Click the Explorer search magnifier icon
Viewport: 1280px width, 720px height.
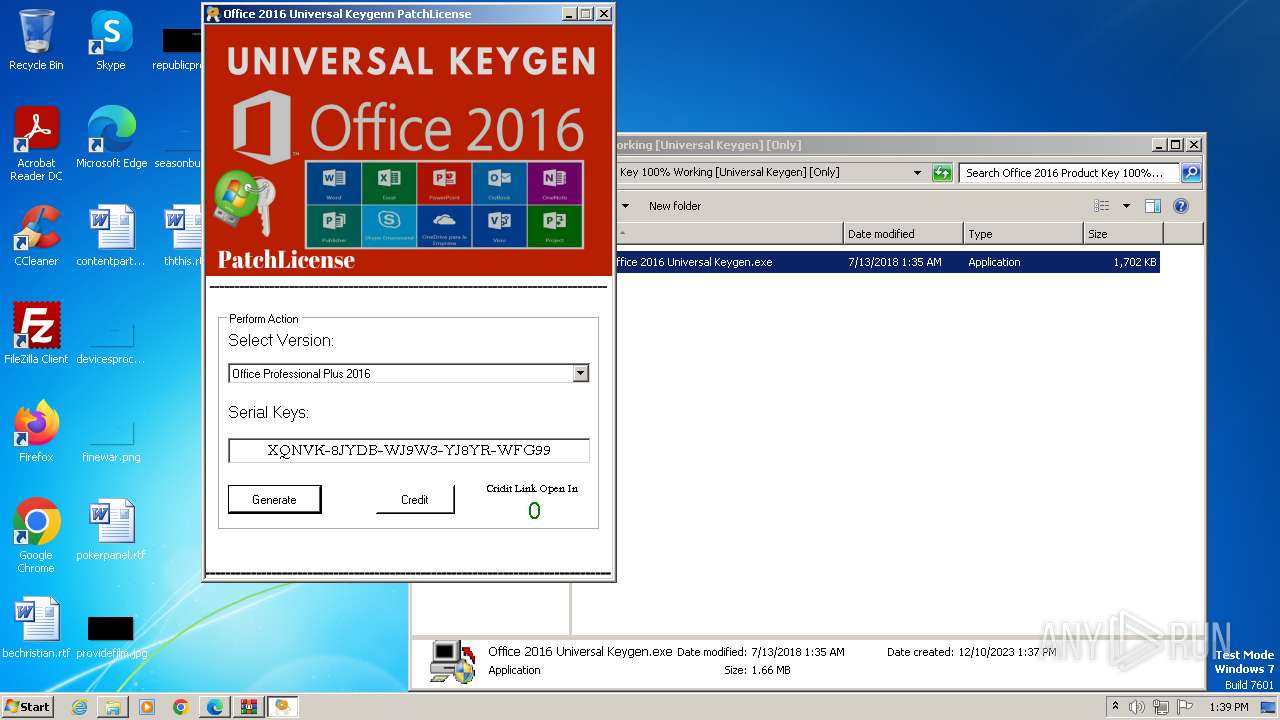pyautogui.click(x=1190, y=173)
